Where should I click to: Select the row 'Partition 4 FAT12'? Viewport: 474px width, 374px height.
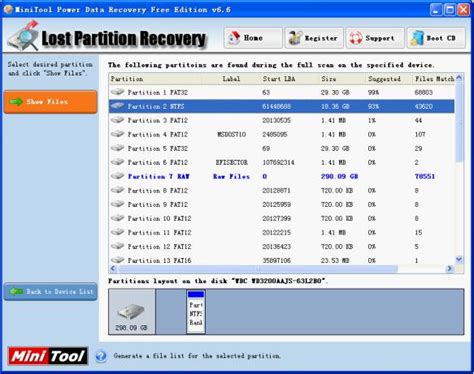pyautogui.click(x=282, y=134)
